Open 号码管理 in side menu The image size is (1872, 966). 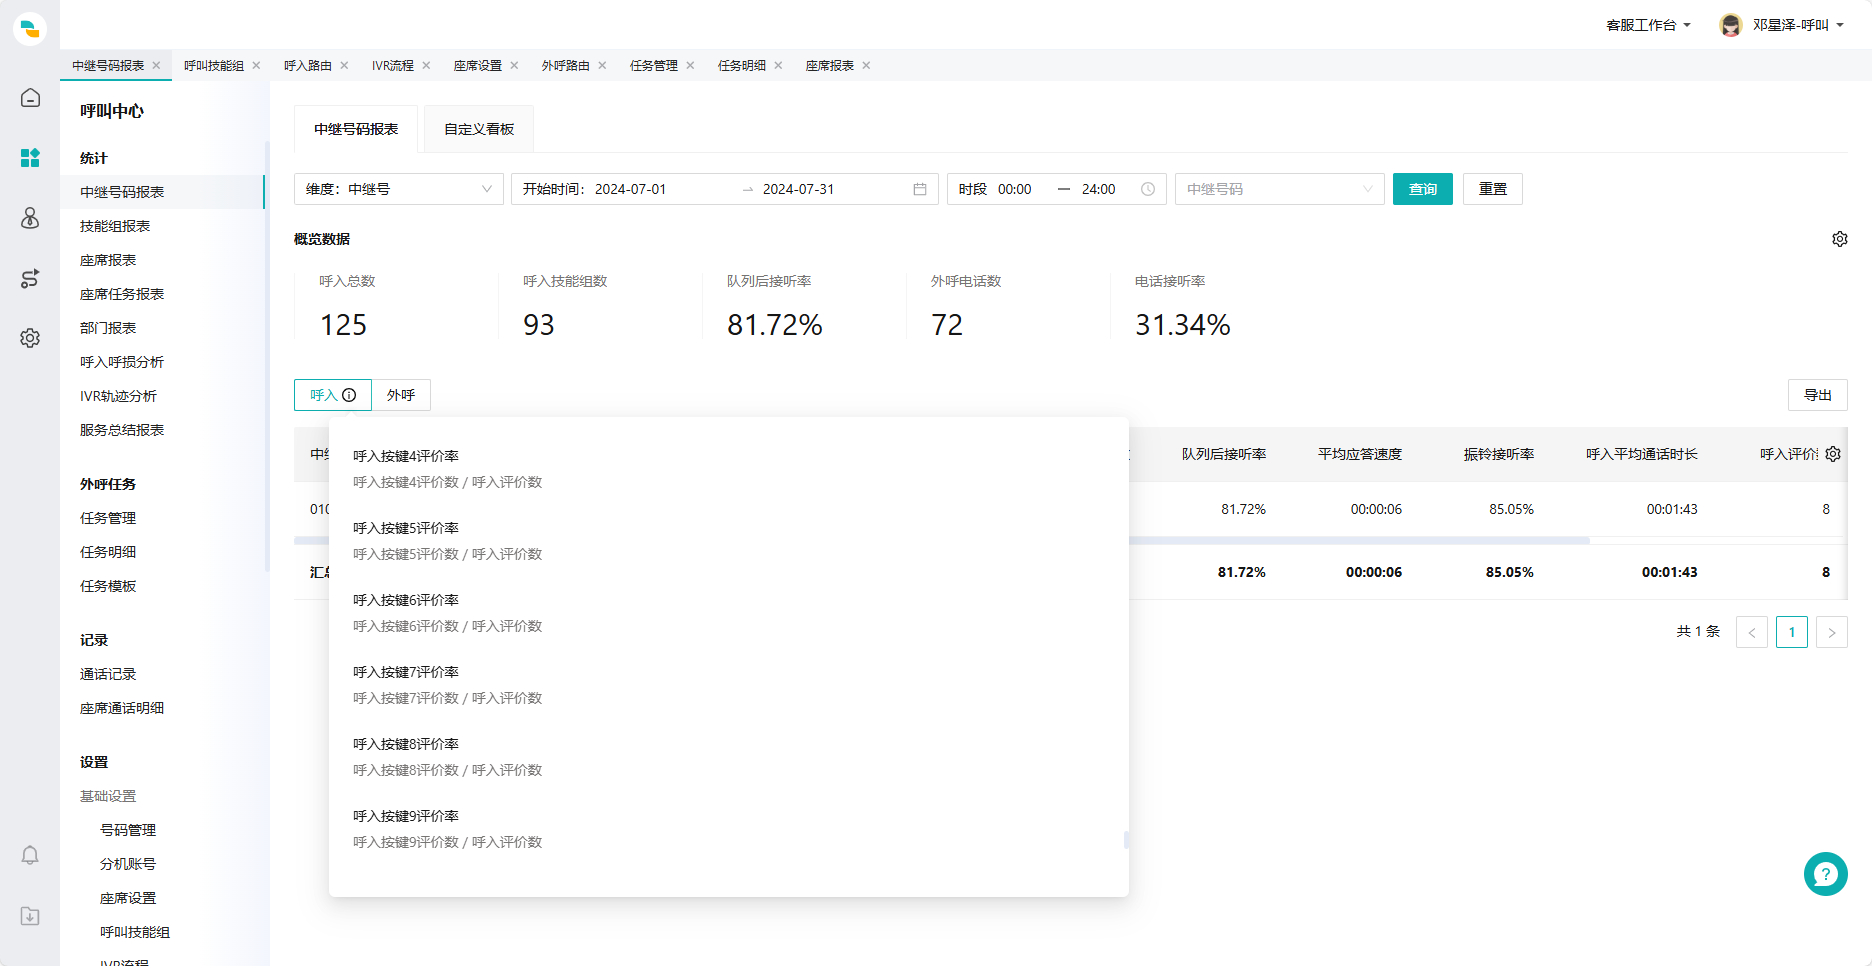click(x=128, y=830)
